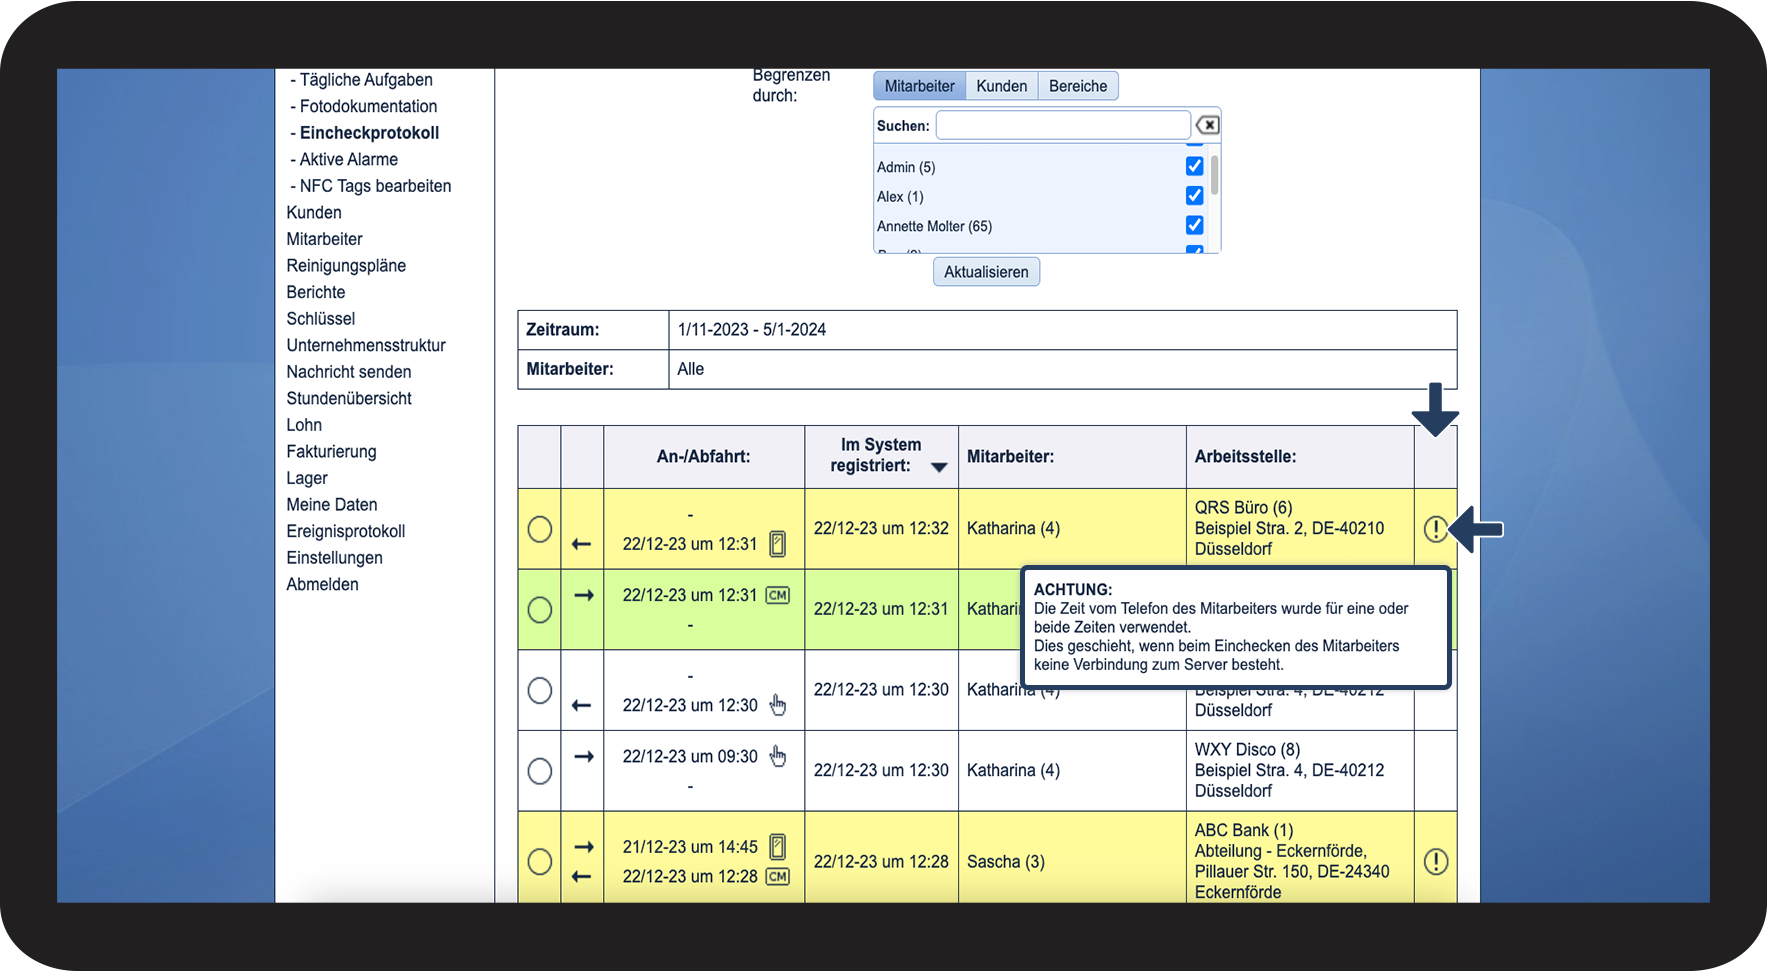Toggle the Annette Molter (65) checkbox
Image resolution: width=1767 pixels, height=971 pixels.
click(1194, 225)
